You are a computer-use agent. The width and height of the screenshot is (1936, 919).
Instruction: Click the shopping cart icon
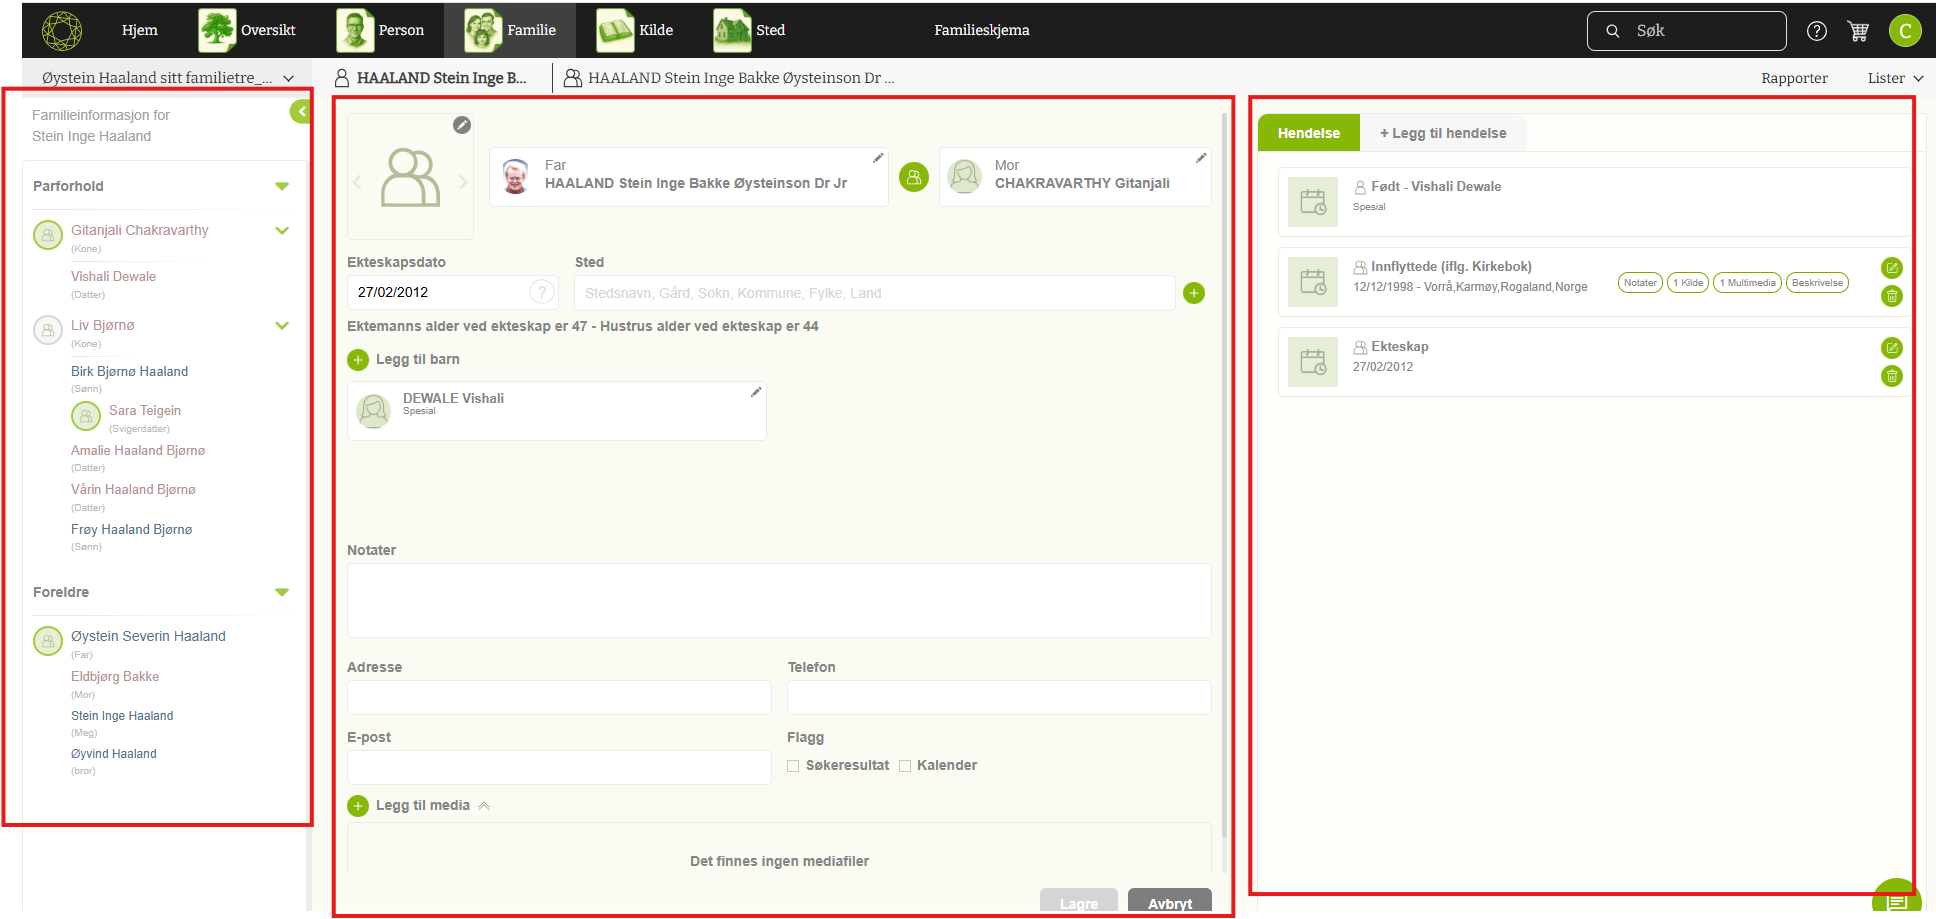[x=1858, y=31]
